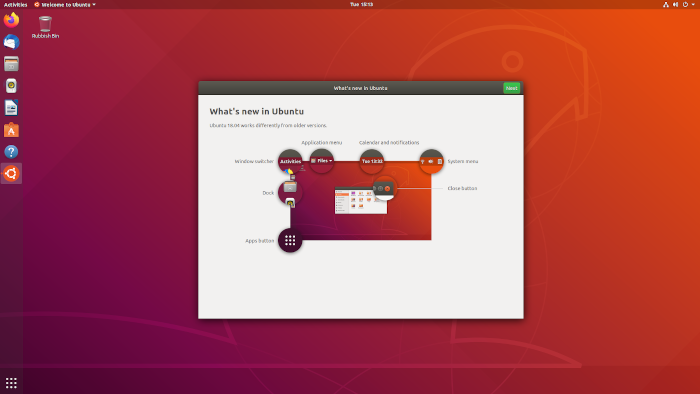Screen dimensions: 700x394
Task: Click the "Close button" label
Action: 462,188
